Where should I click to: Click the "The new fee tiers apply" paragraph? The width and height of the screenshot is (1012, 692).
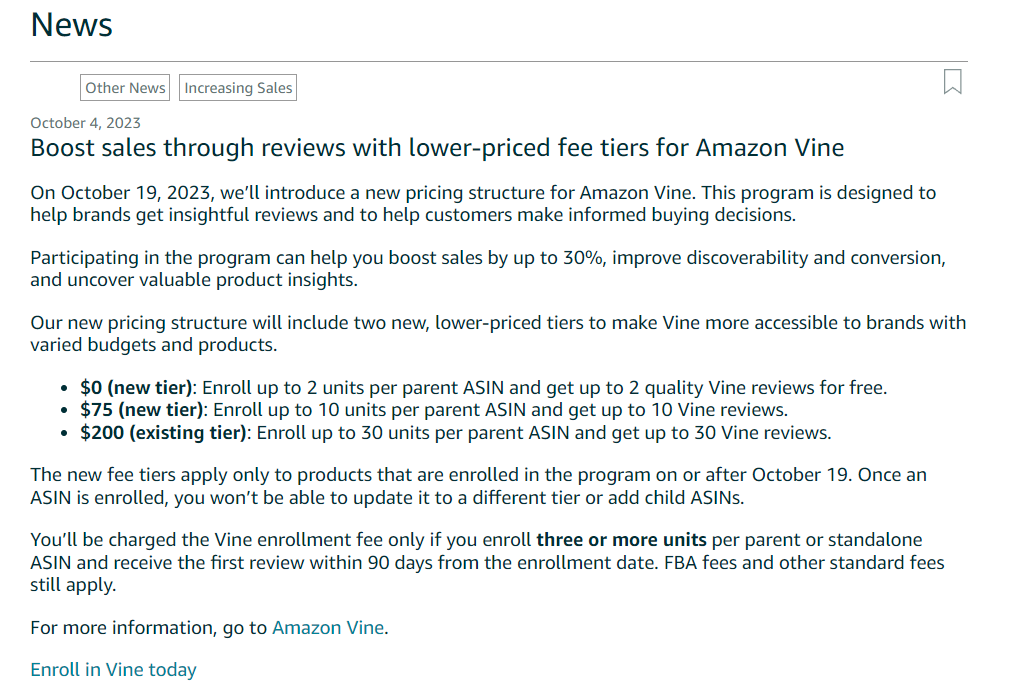tap(480, 486)
